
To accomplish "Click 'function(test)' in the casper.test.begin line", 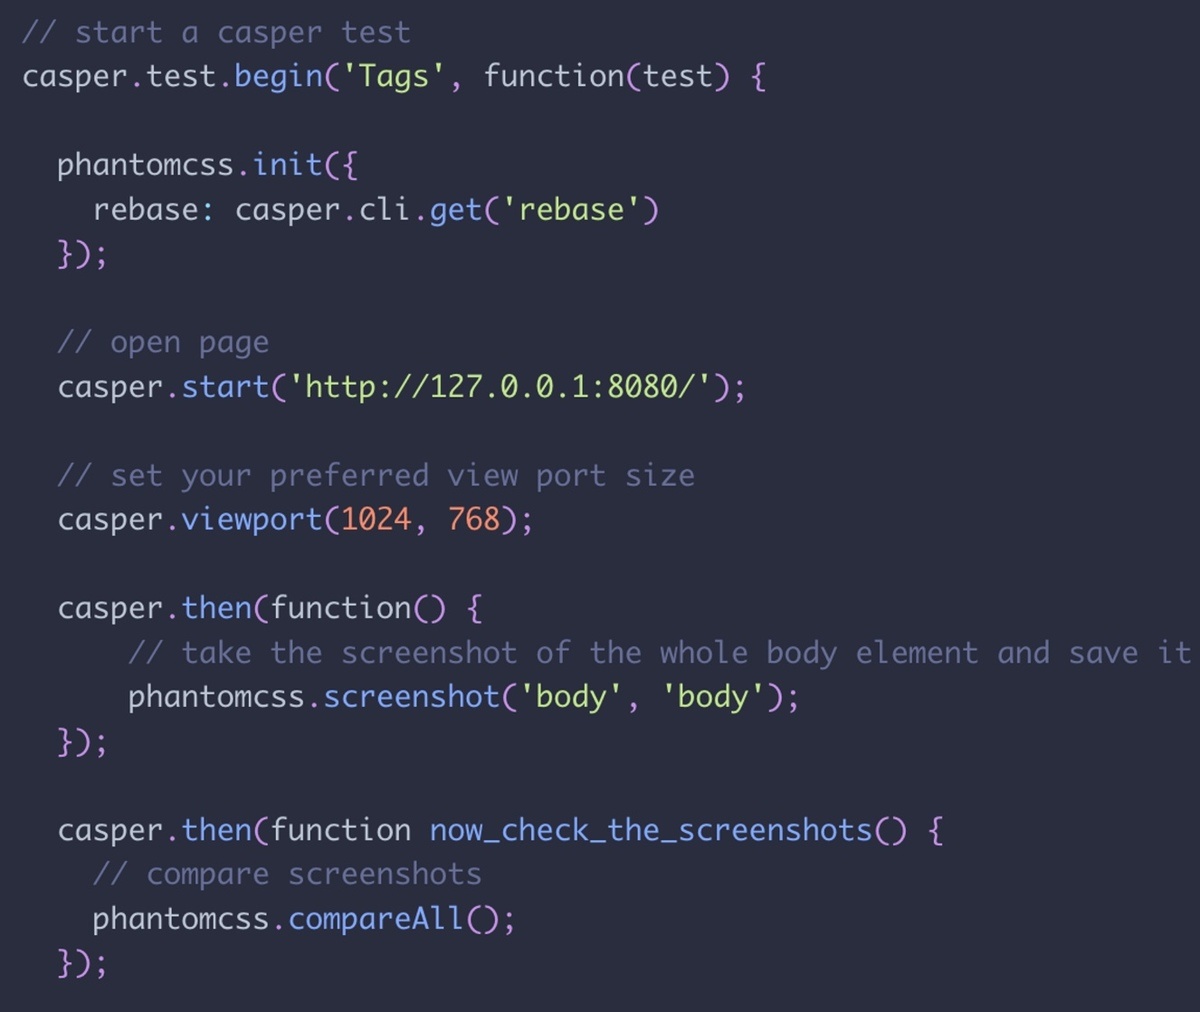I will 607,77.
